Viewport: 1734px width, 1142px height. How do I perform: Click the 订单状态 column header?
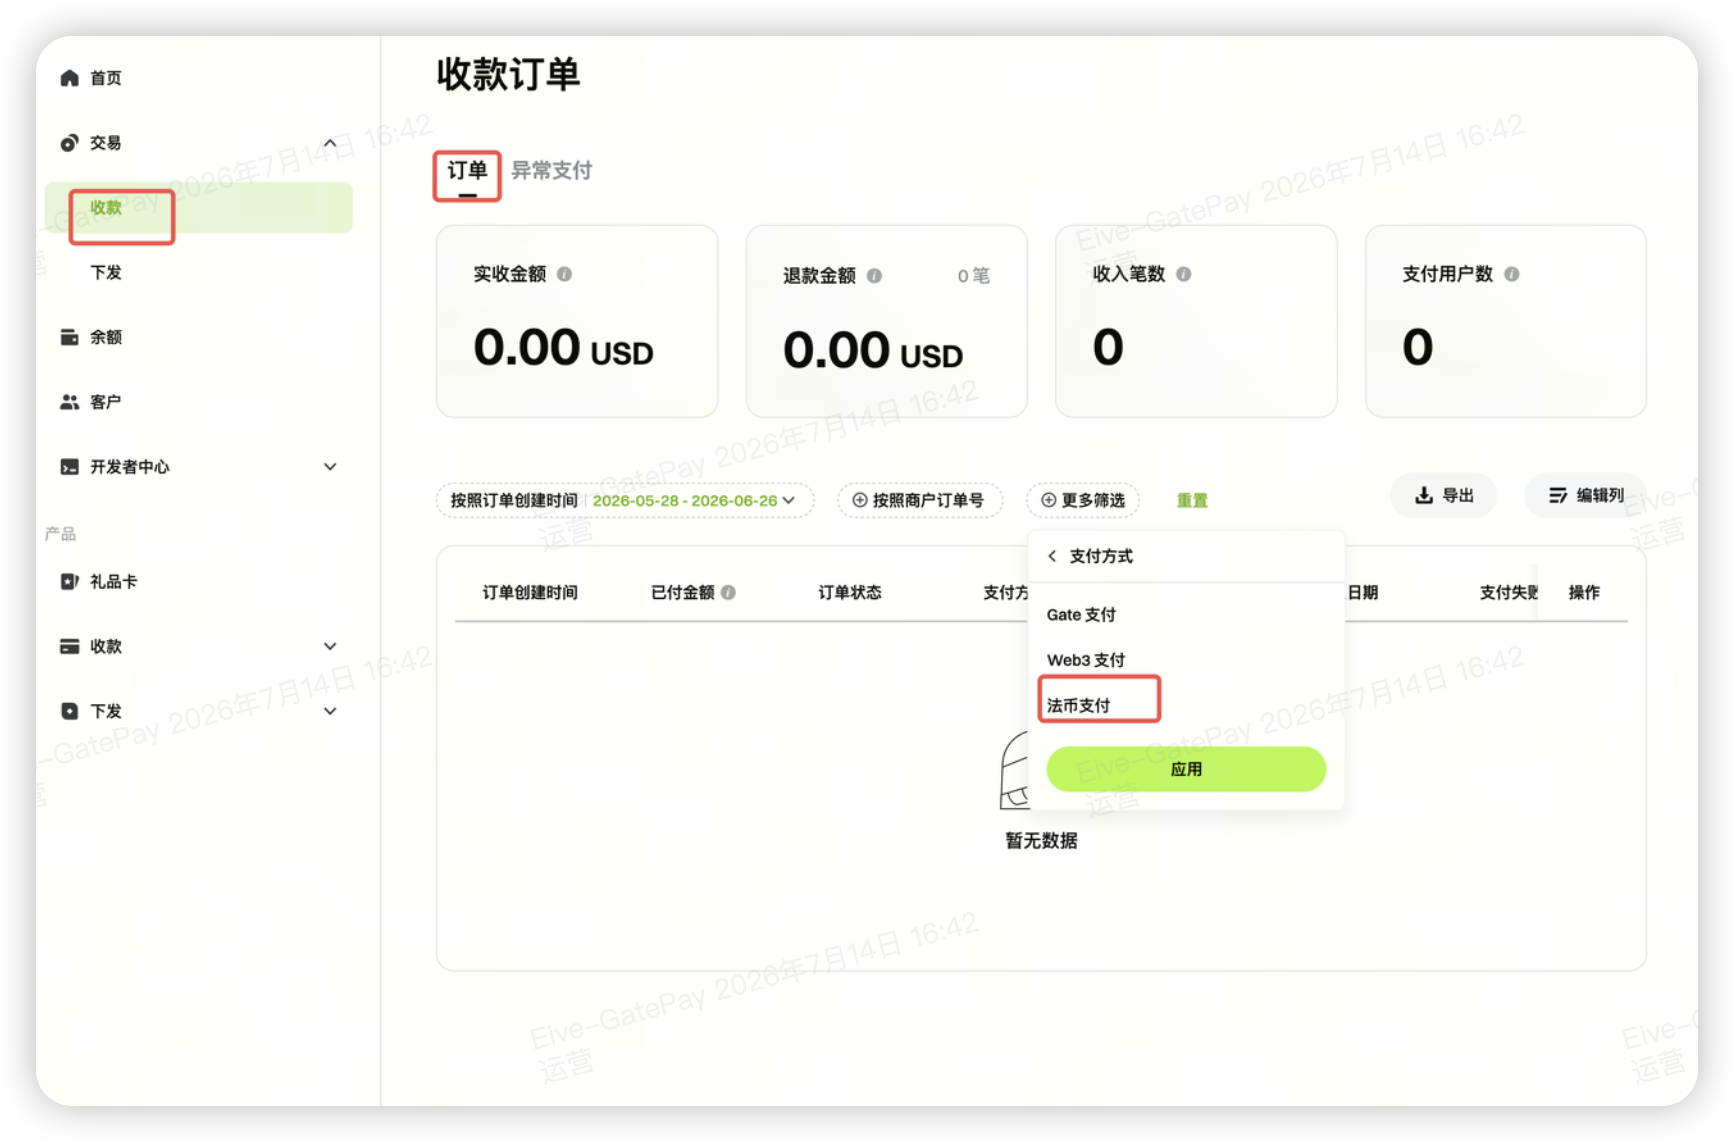[x=850, y=593]
